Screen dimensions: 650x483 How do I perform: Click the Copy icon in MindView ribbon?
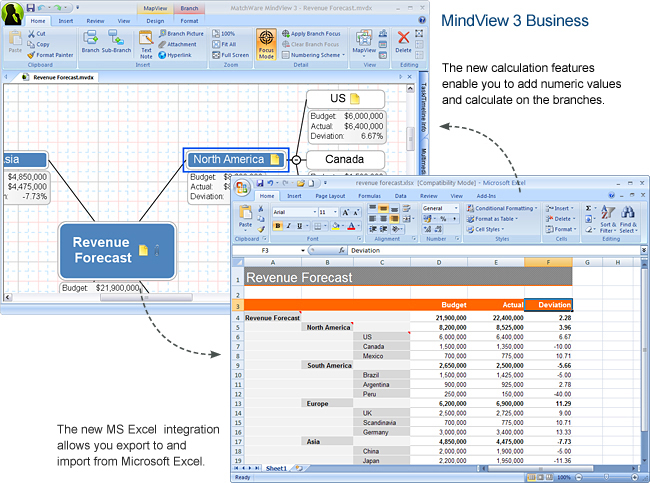point(31,44)
